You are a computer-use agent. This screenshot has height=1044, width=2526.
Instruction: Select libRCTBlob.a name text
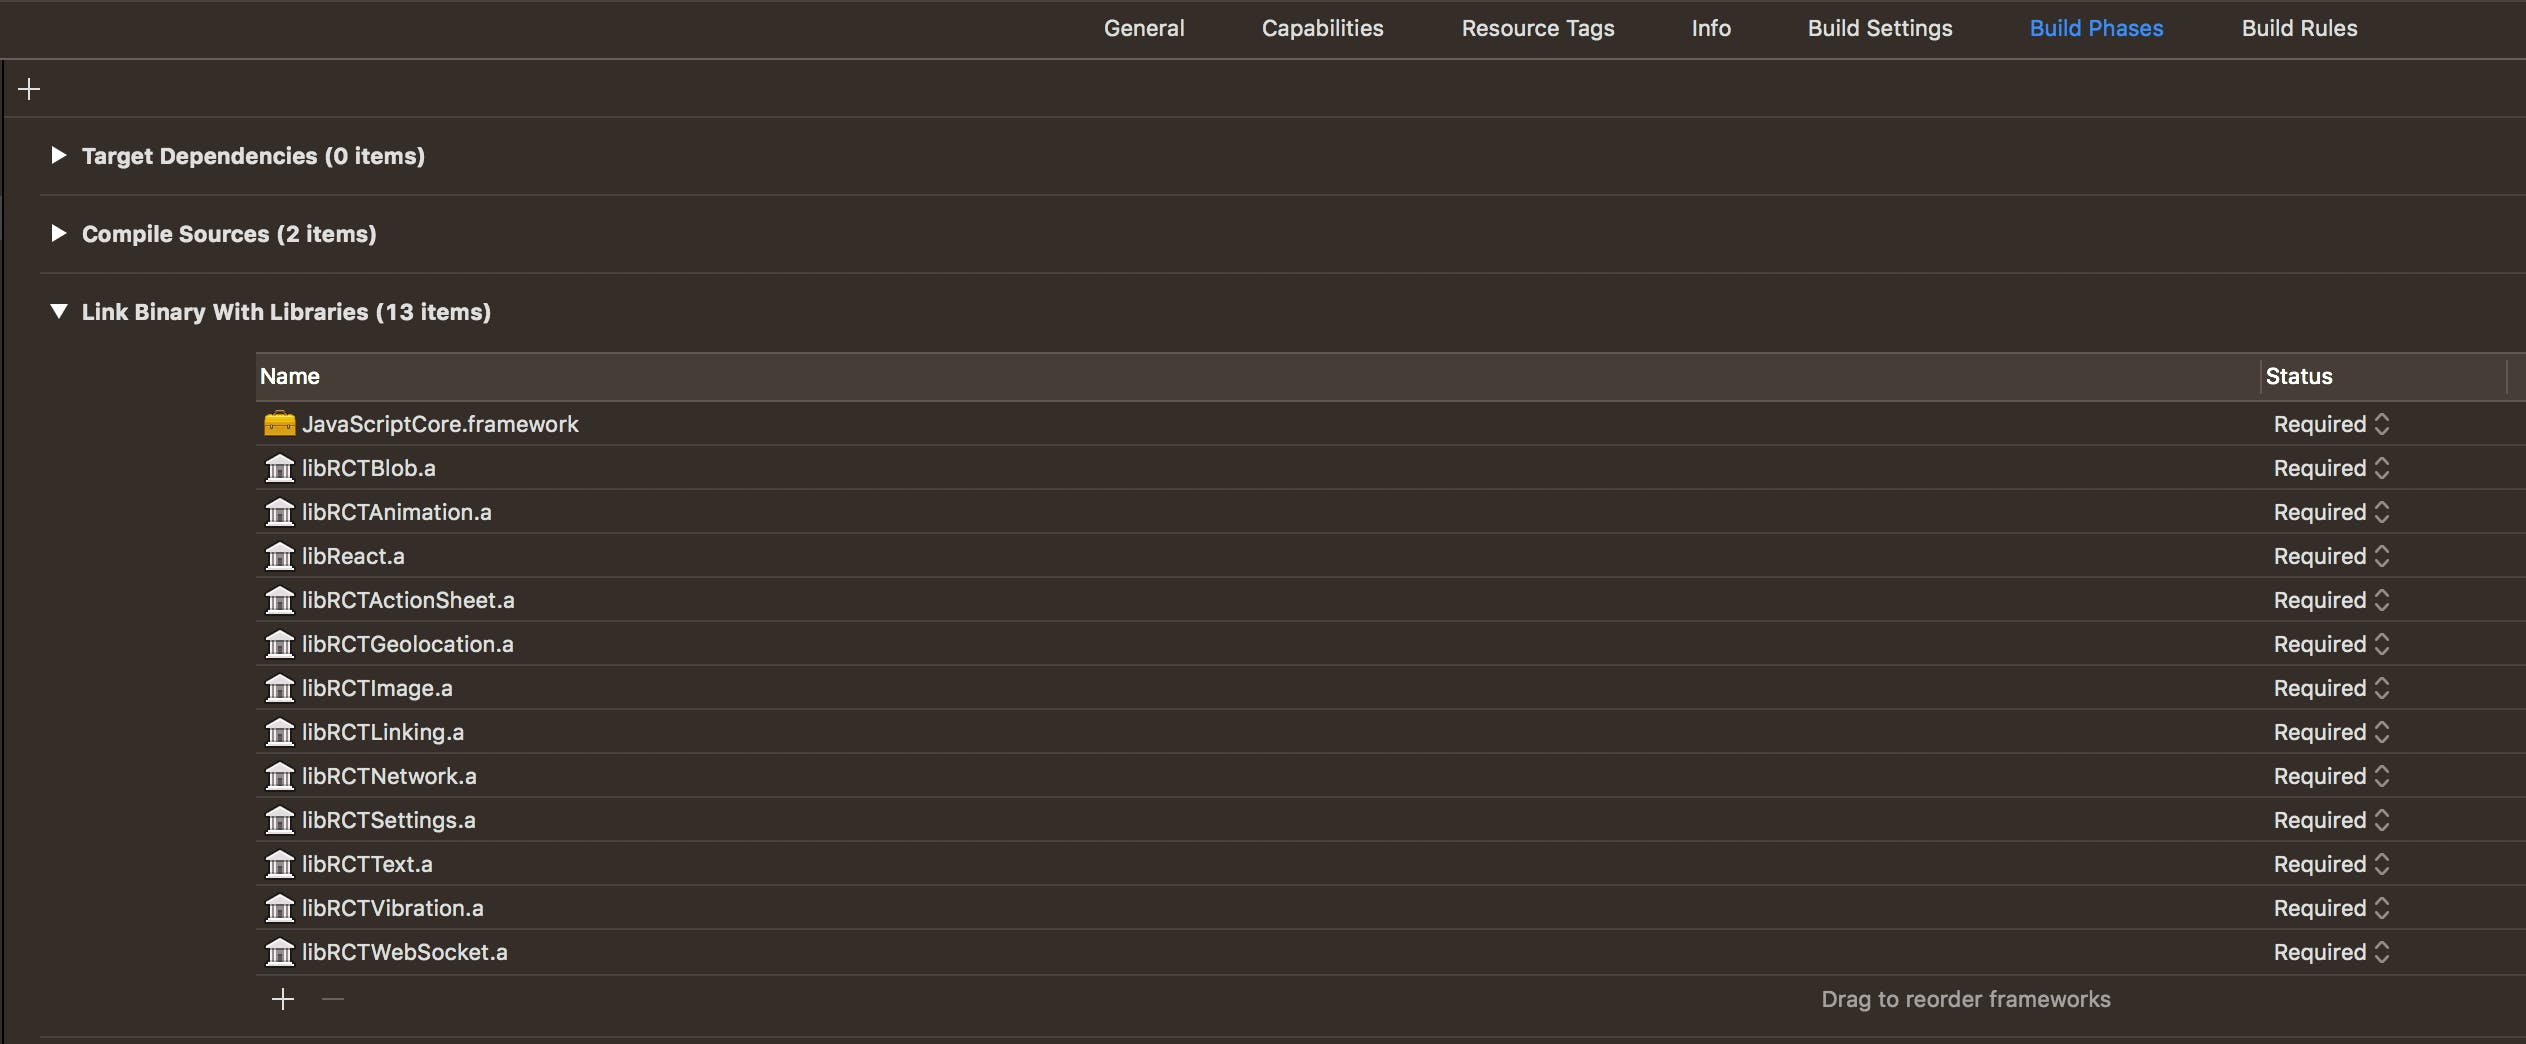(369, 468)
